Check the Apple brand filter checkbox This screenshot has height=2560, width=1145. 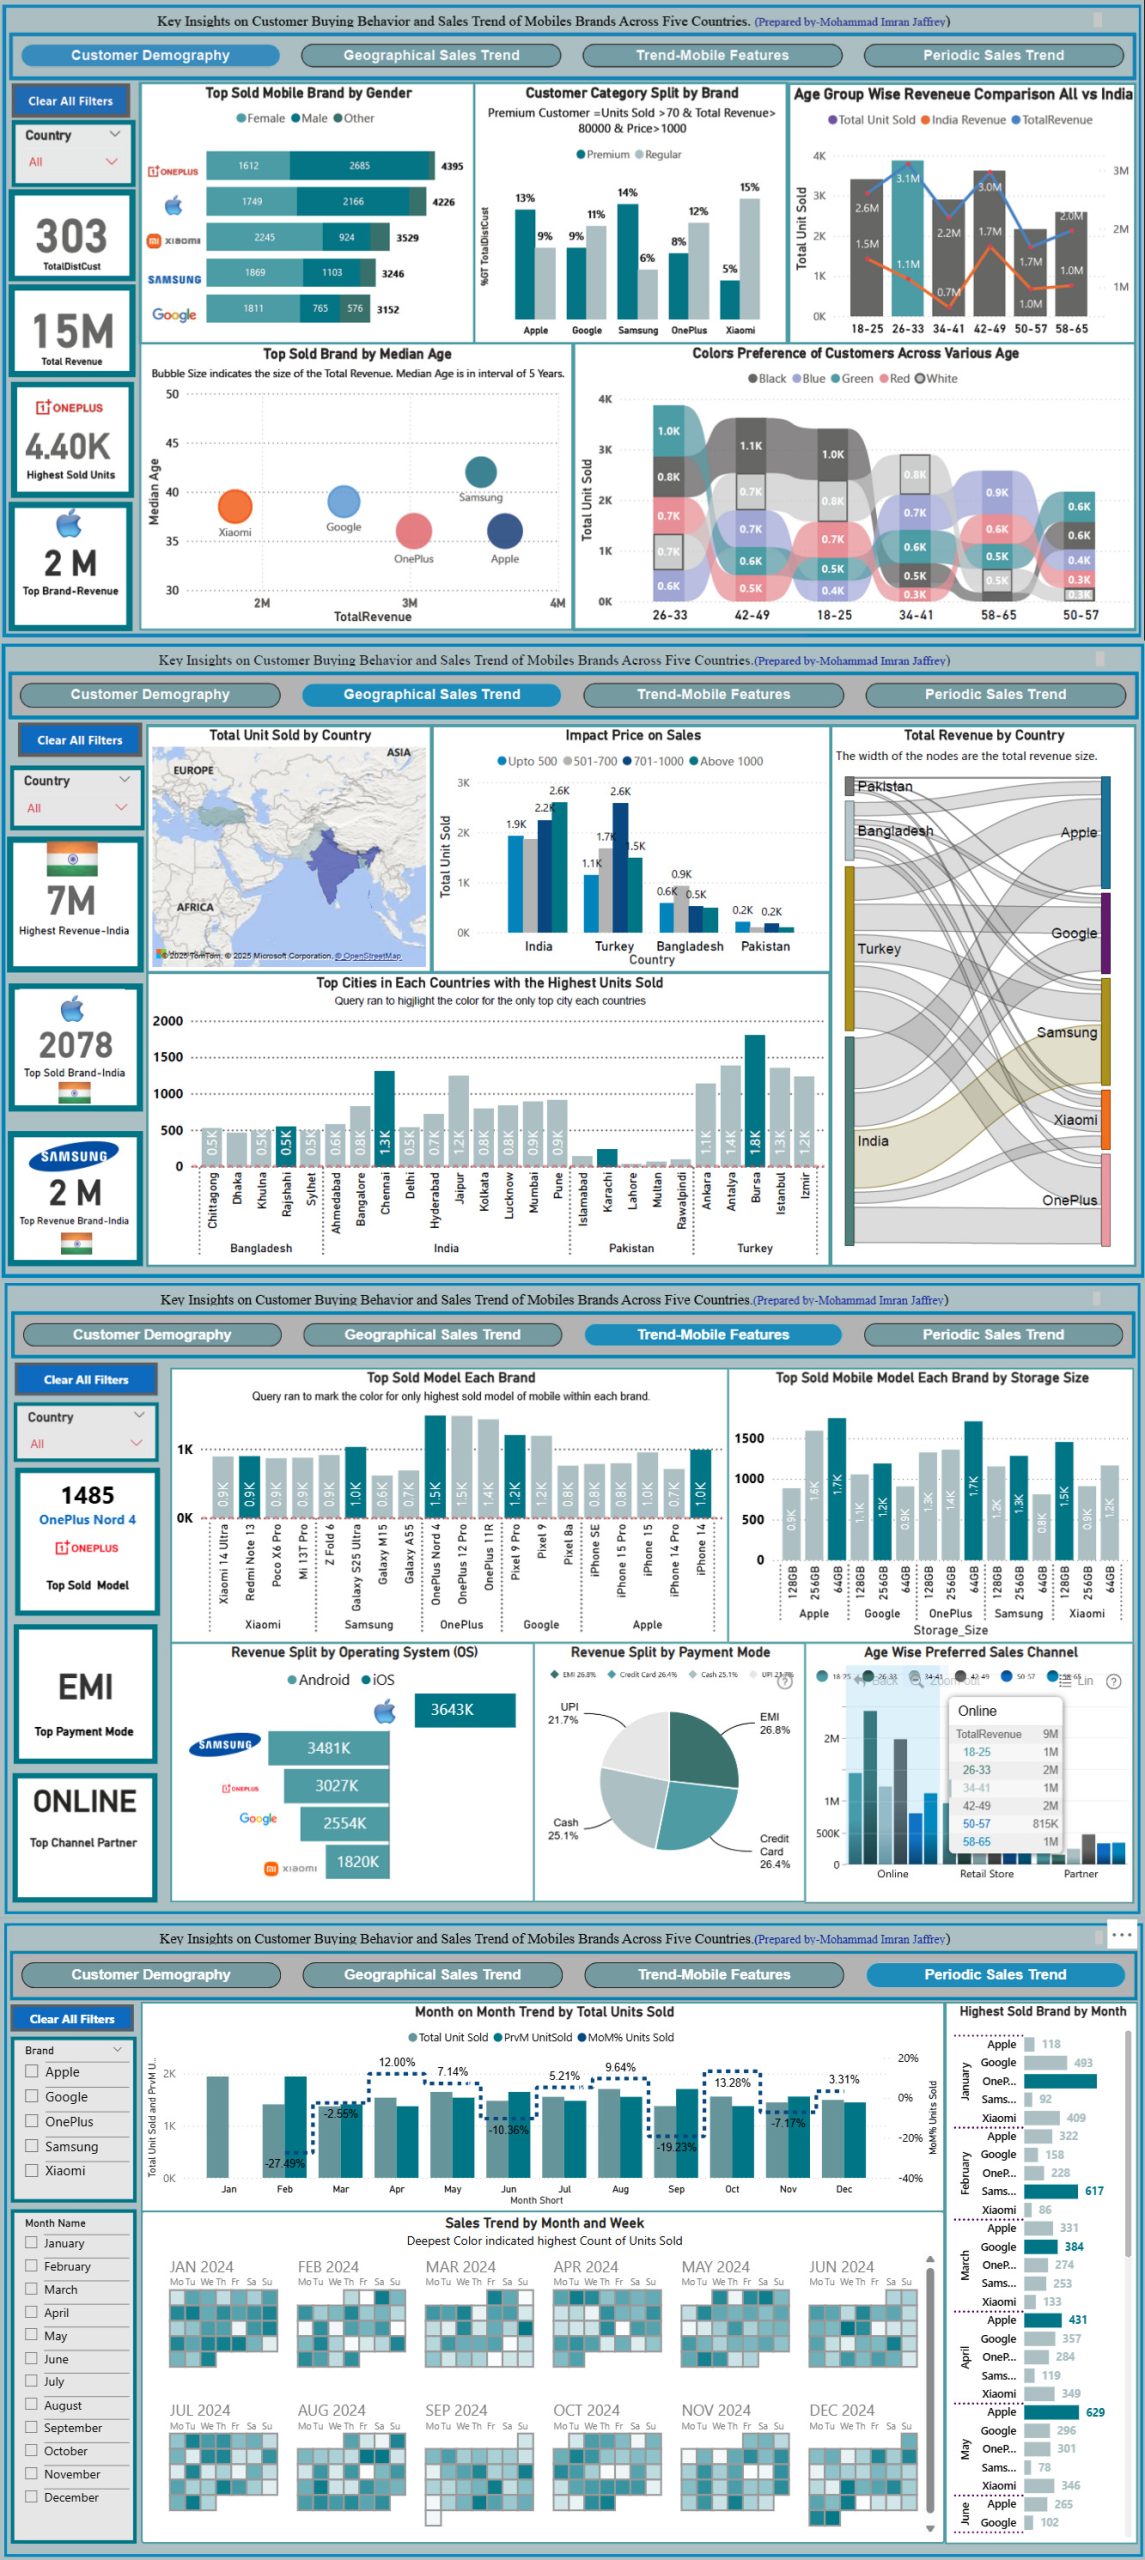pyautogui.click(x=32, y=2072)
